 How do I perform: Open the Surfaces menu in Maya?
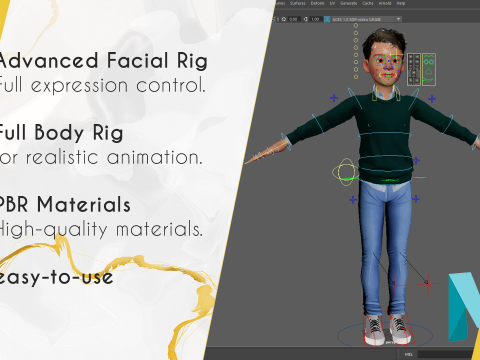[297, 3]
